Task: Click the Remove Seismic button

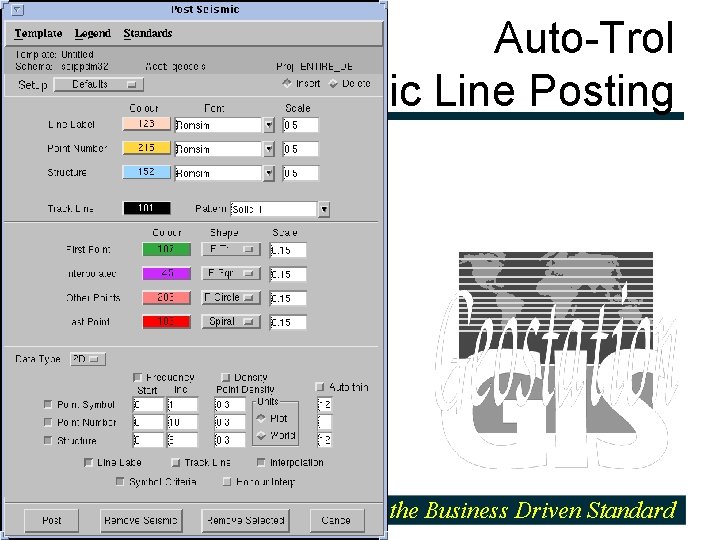Action: [x=141, y=520]
